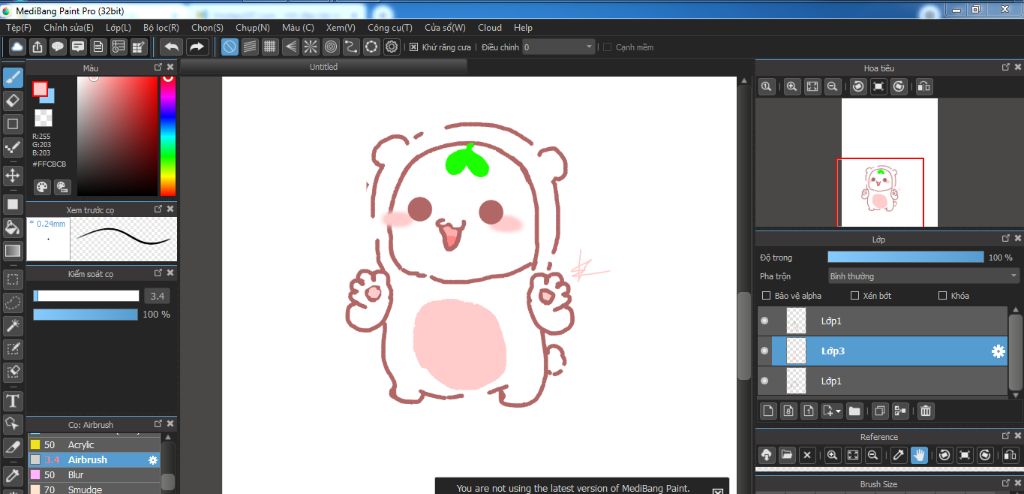Activate the eyedropper in the Reference panel
Image resolution: width=1024 pixels, height=494 pixels.
point(899,455)
